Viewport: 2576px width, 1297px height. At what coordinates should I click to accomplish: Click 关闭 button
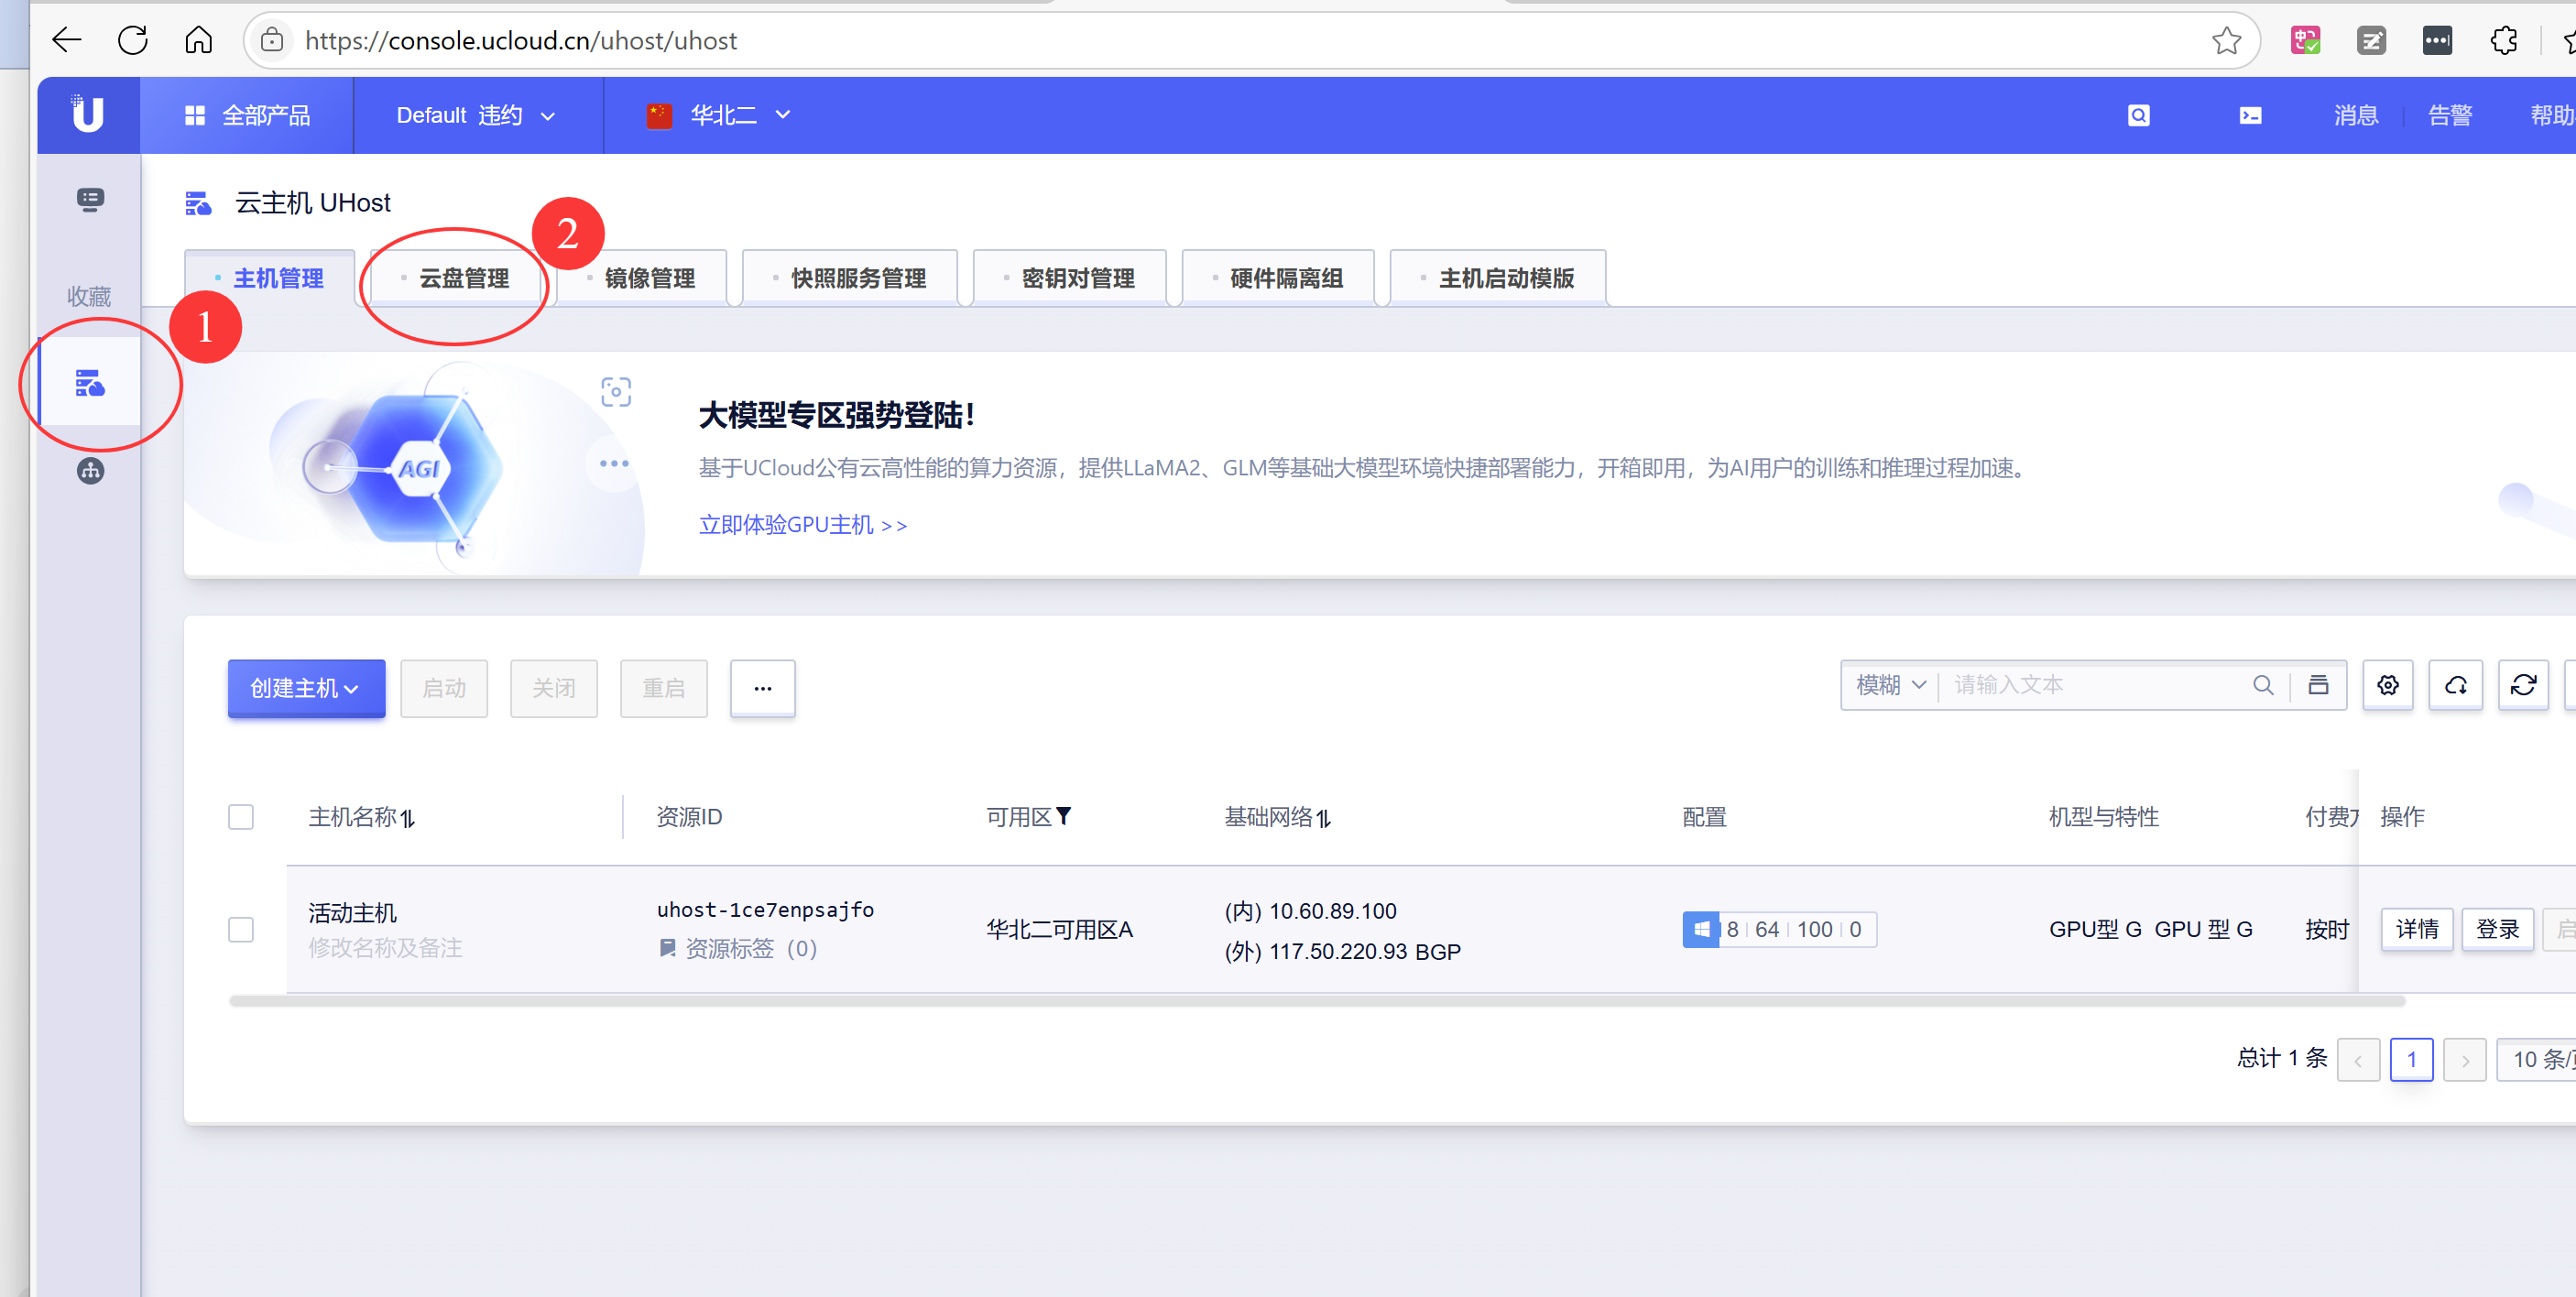(x=554, y=688)
